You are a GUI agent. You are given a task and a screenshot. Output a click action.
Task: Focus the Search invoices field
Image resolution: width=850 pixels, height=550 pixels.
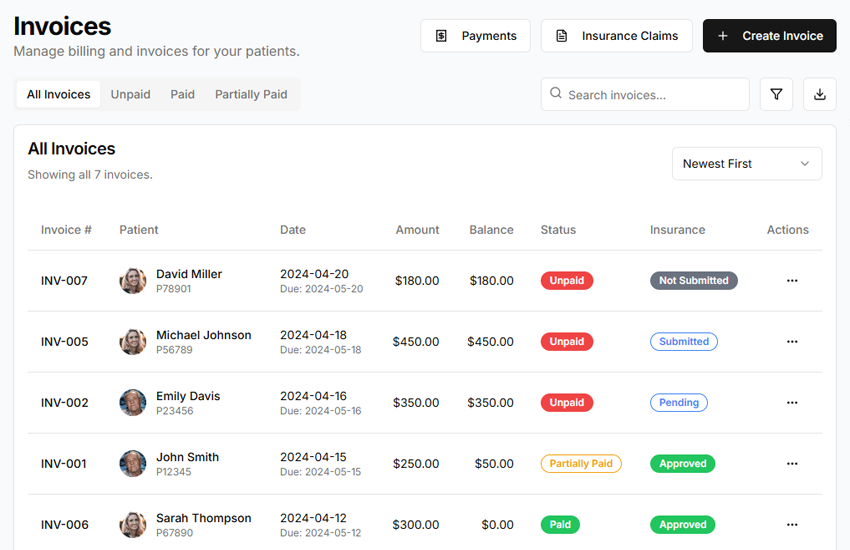click(x=650, y=95)
